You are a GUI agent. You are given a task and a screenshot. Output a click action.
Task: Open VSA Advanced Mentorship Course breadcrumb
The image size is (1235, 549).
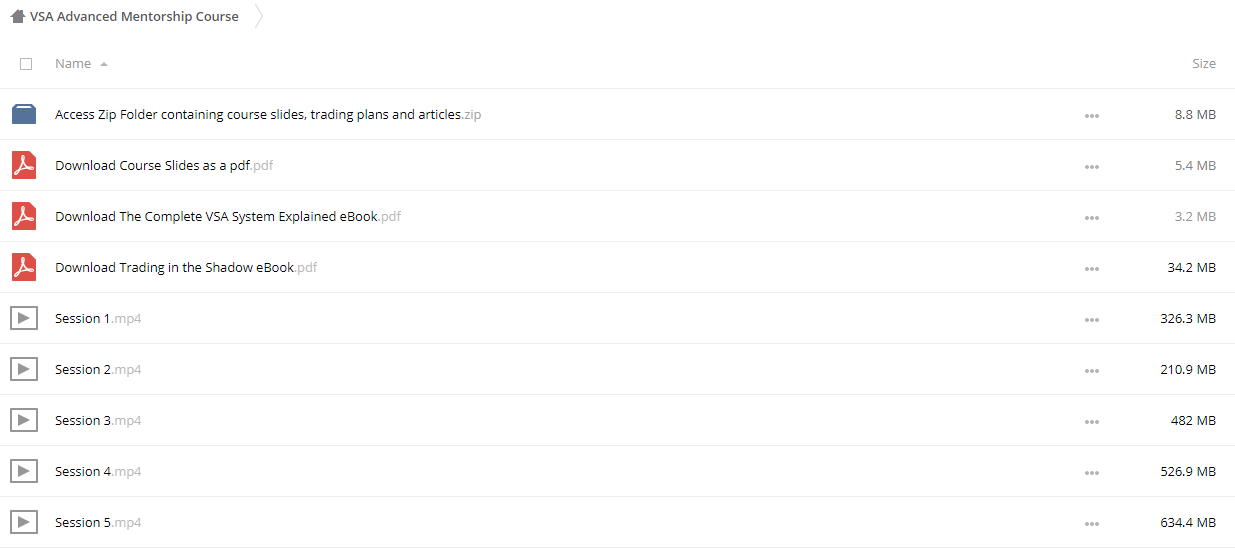coord(134,16)
